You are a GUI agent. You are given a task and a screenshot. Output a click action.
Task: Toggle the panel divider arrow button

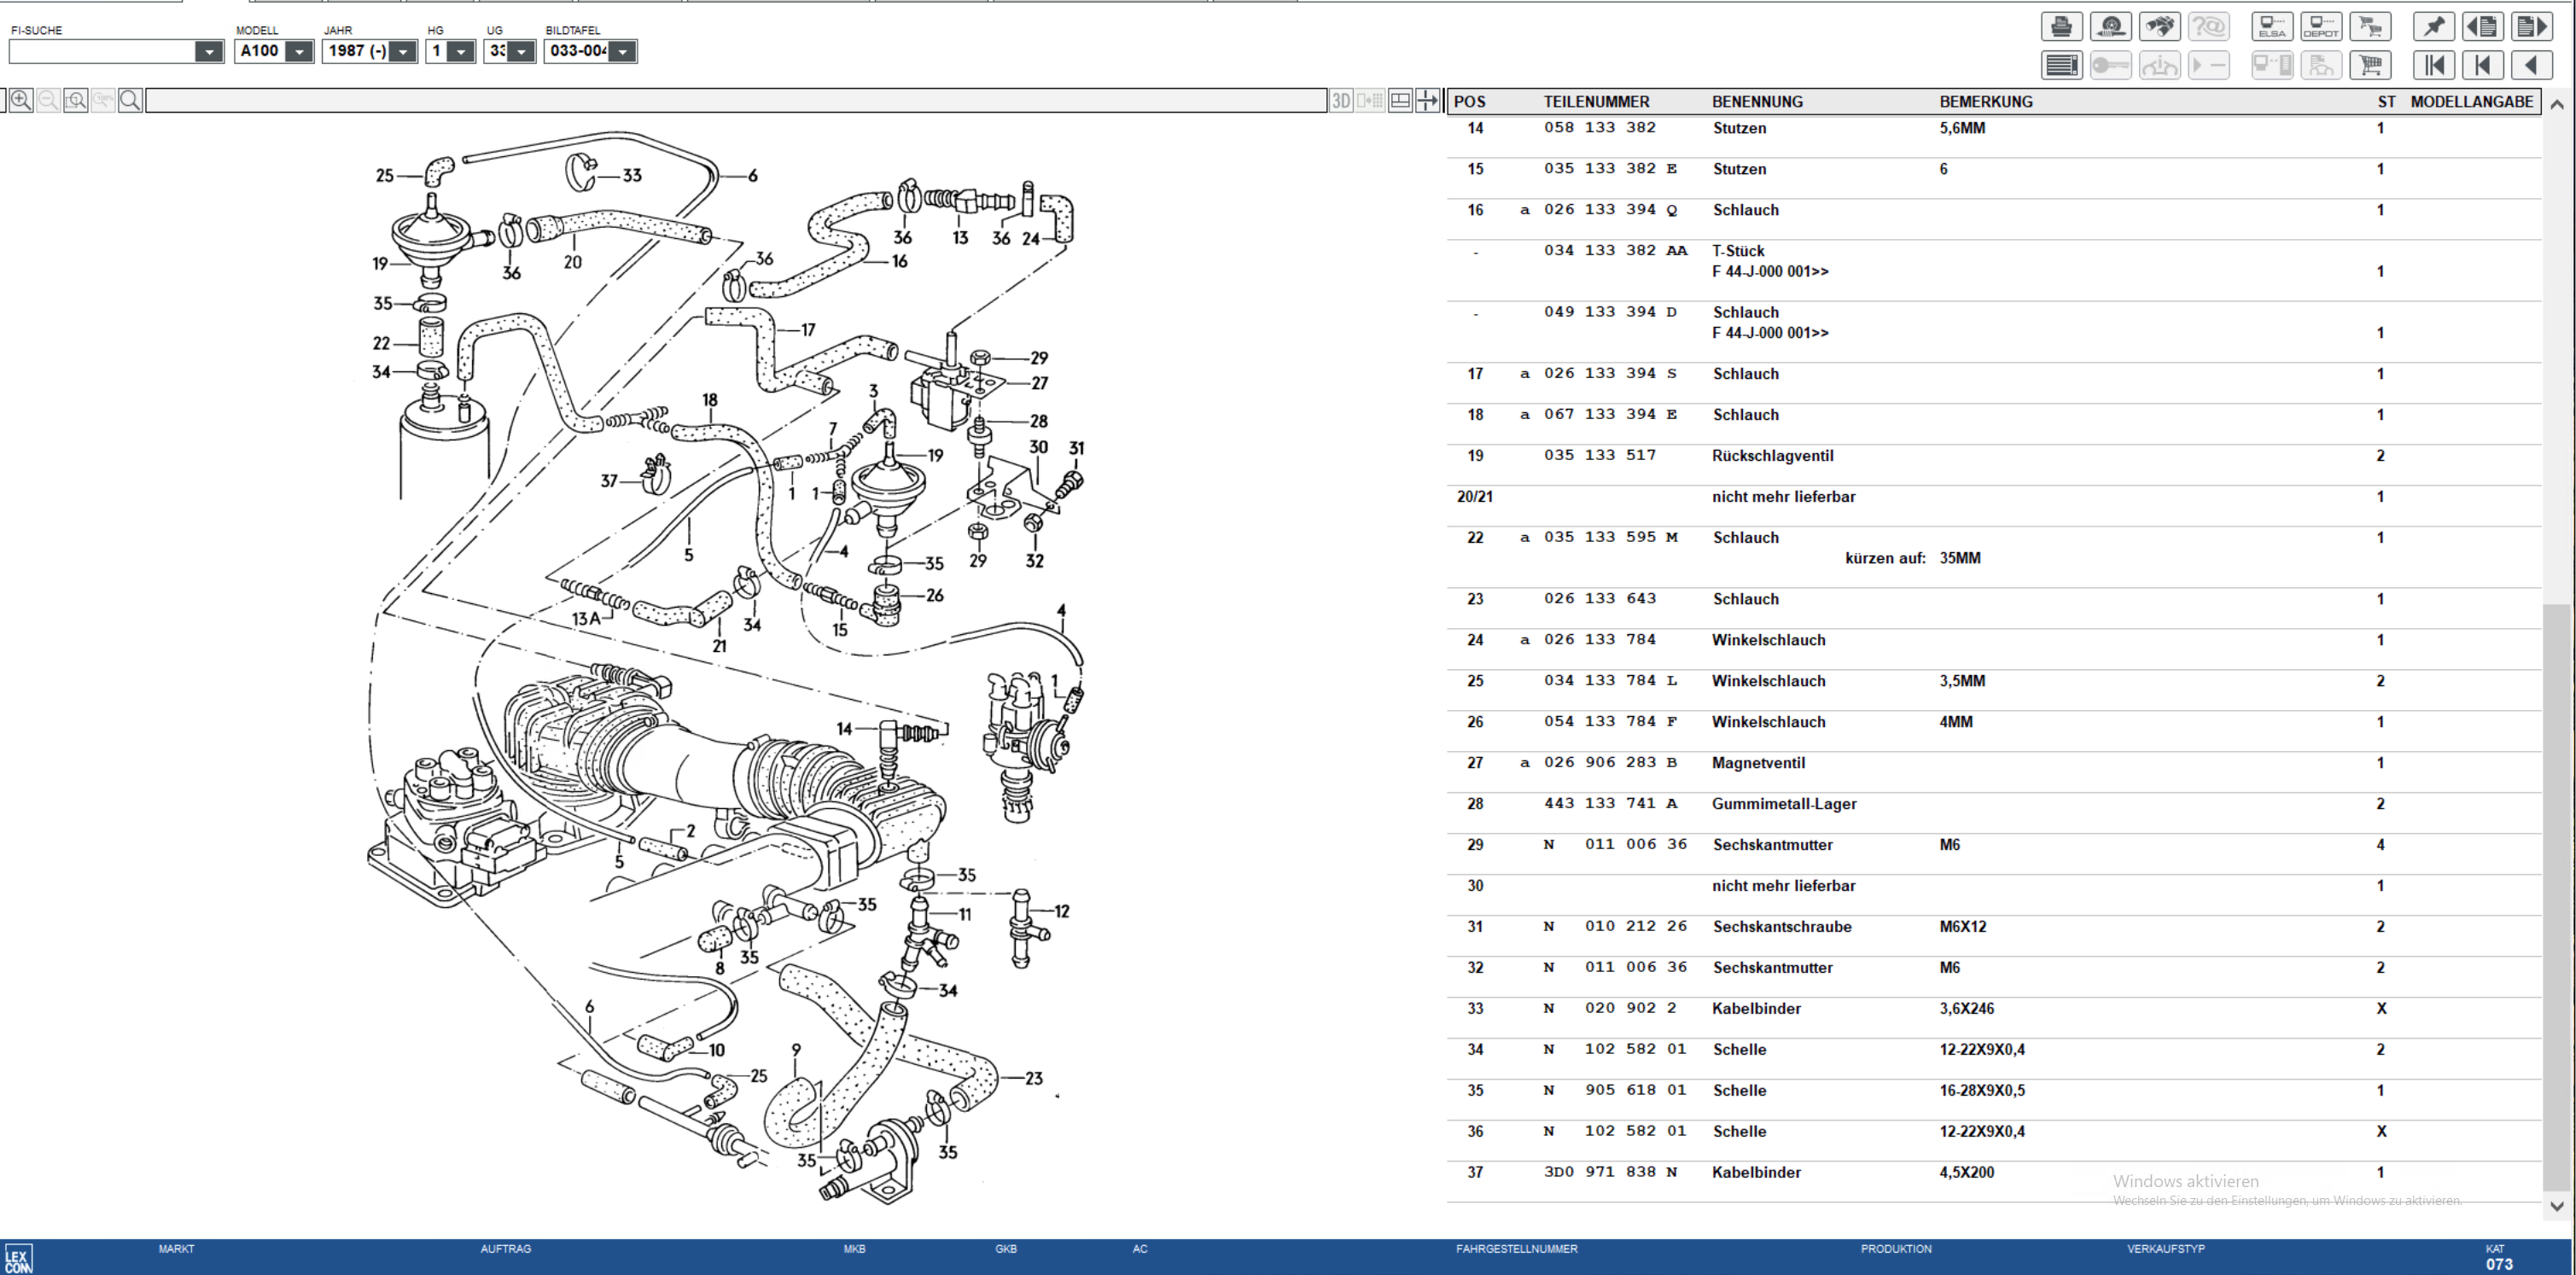[x=1428, y=100]
